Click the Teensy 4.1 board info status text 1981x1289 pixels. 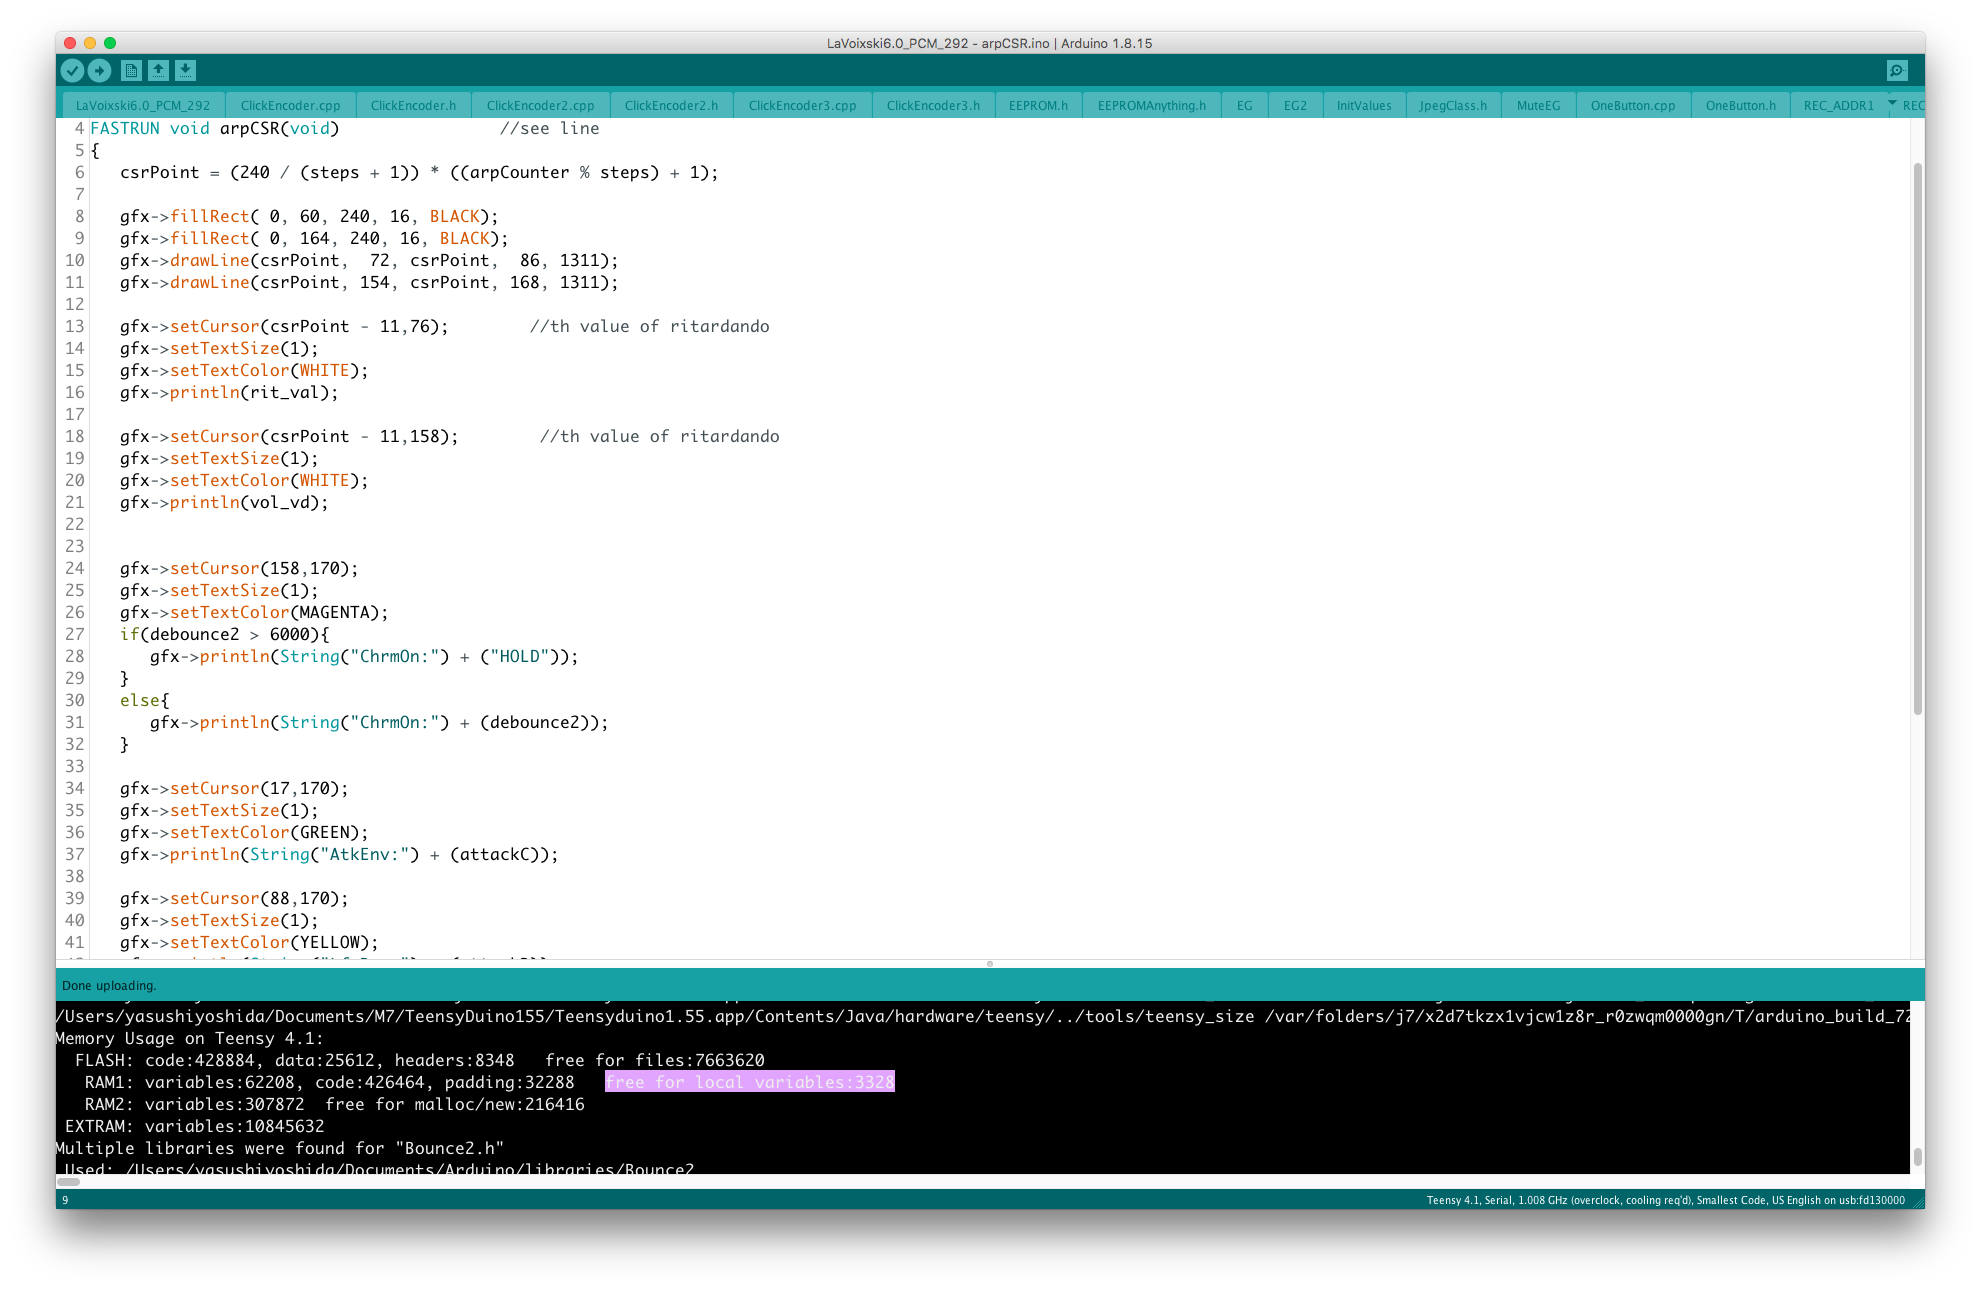(1666, 1200)
